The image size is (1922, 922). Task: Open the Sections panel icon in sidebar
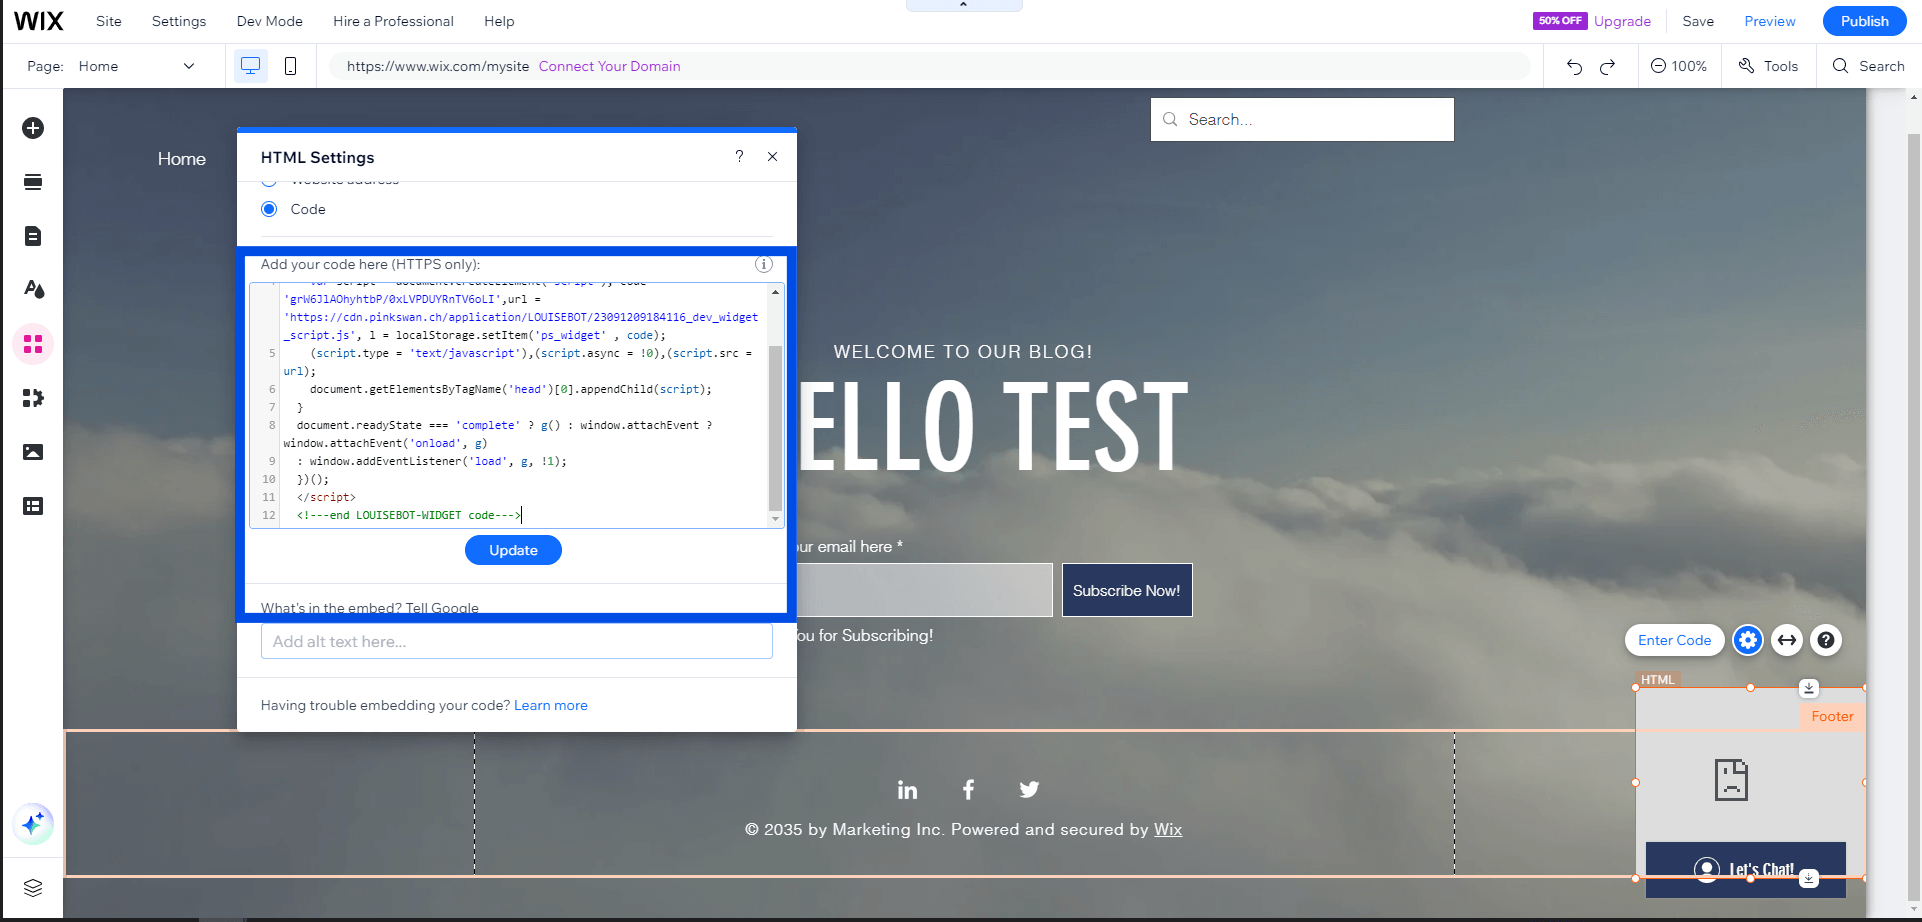(x=33, y=182)
